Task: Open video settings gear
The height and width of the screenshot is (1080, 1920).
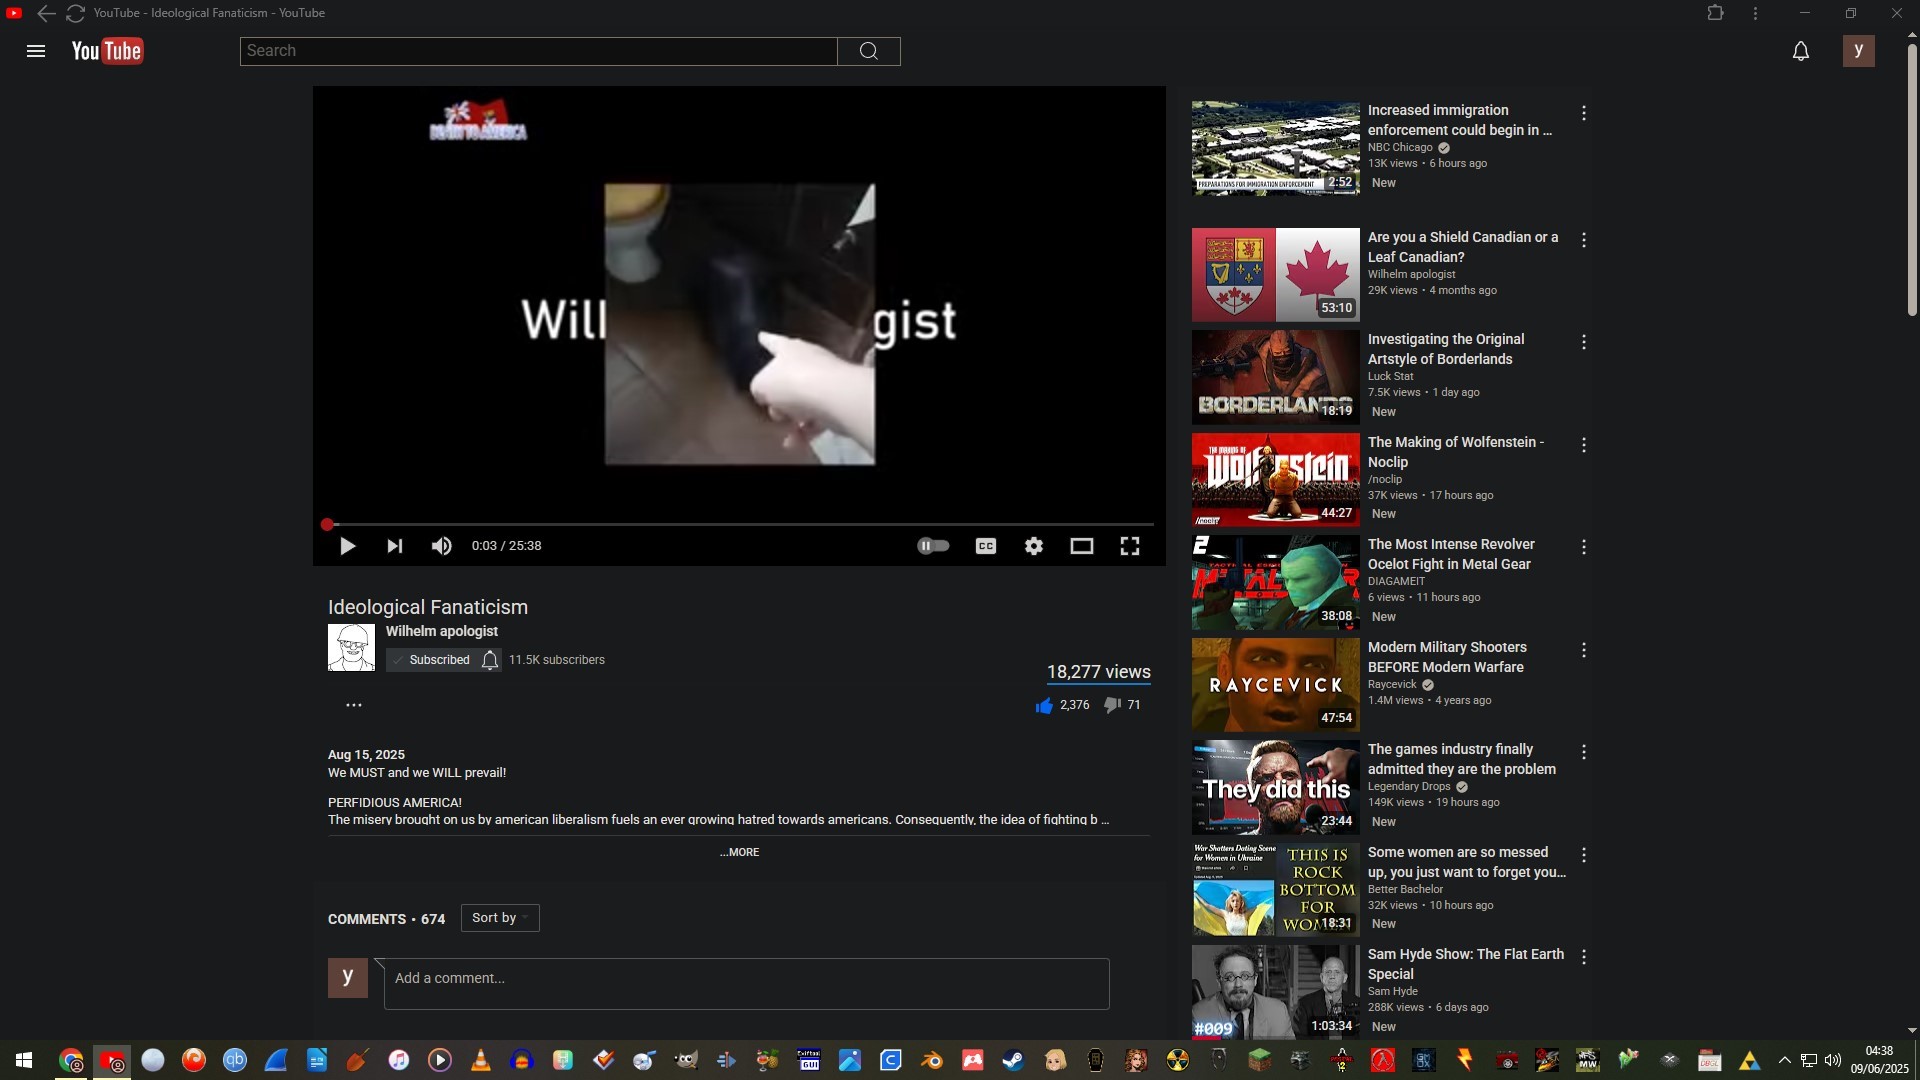Action: (1034, 546)
